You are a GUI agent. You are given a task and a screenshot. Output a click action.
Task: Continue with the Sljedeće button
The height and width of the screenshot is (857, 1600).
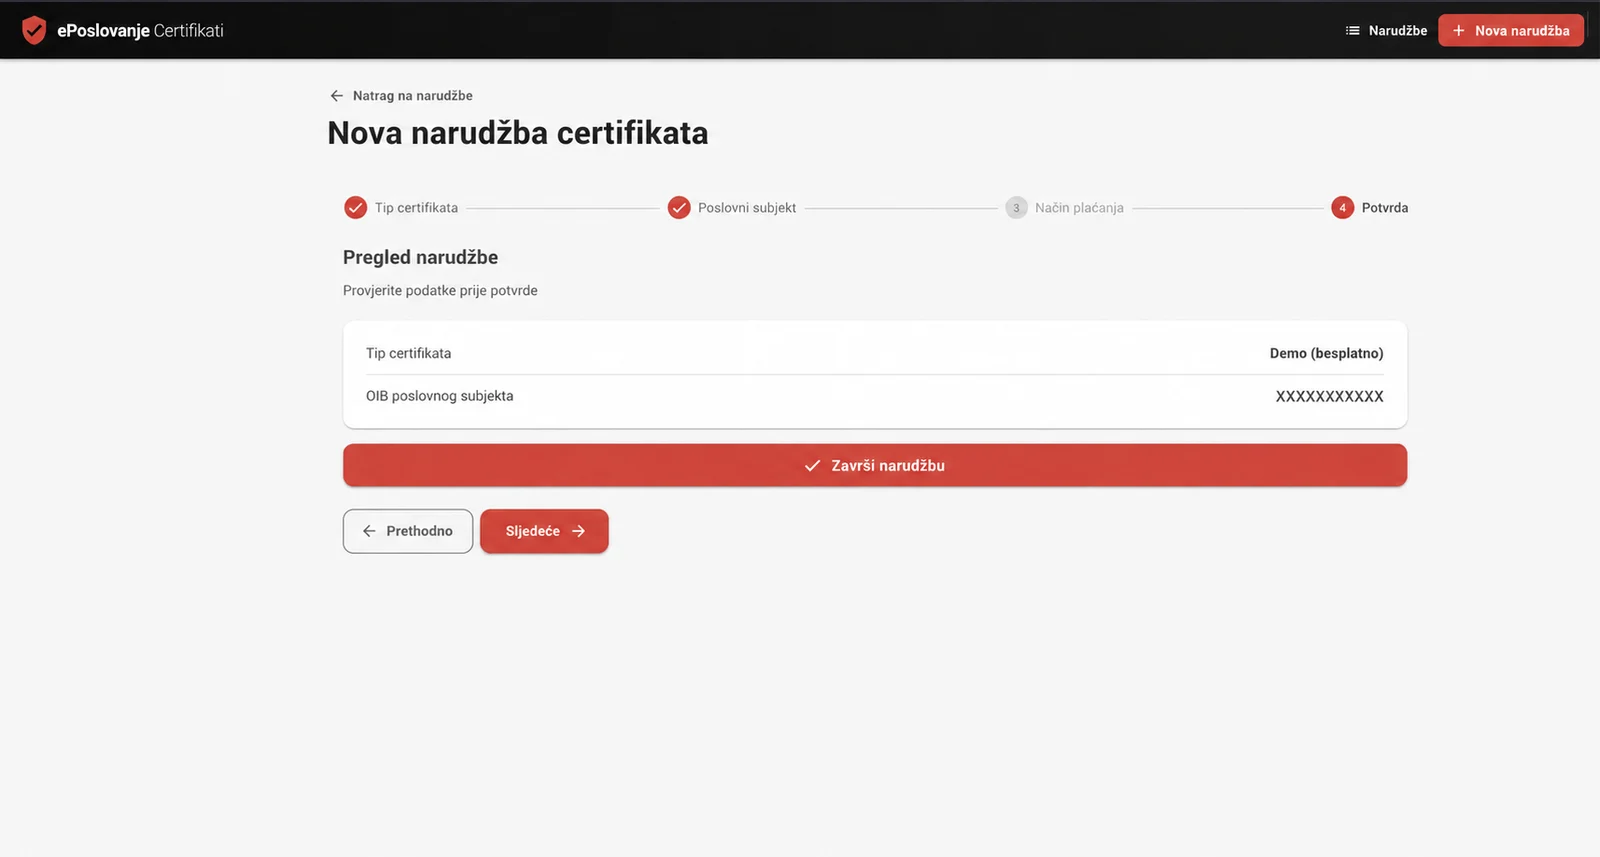pos(544,531)
